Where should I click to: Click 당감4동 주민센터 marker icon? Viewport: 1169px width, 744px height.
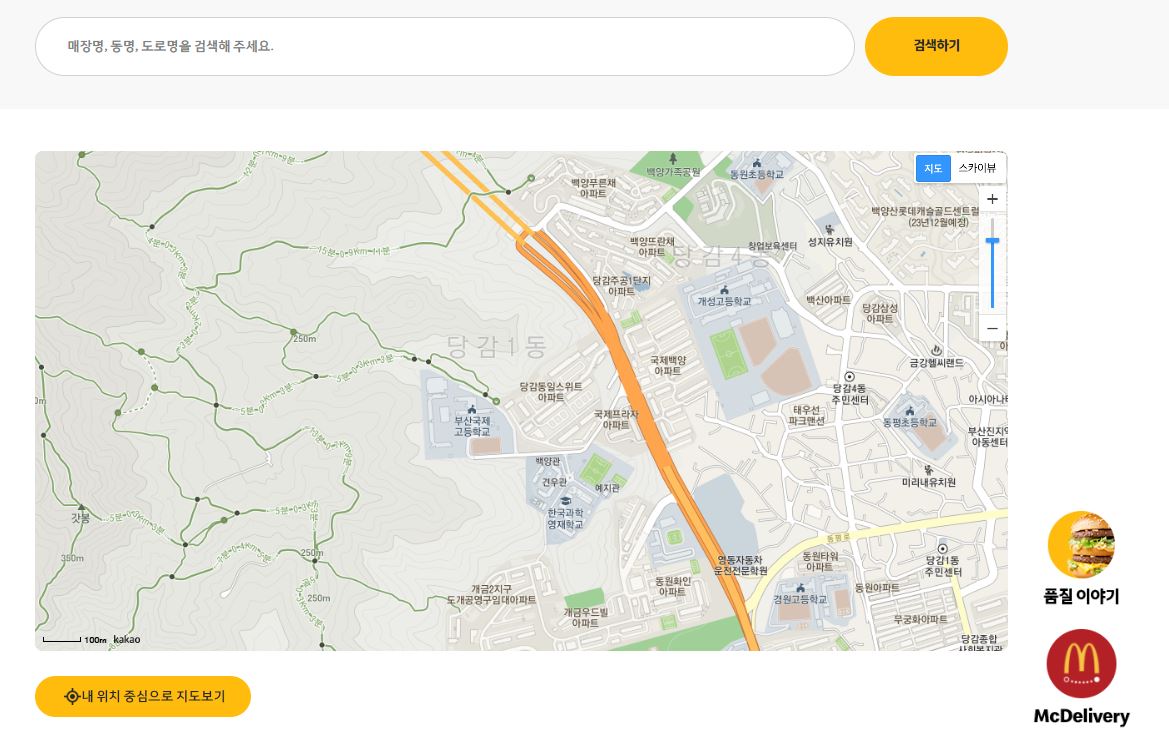(x=849, y=376)
